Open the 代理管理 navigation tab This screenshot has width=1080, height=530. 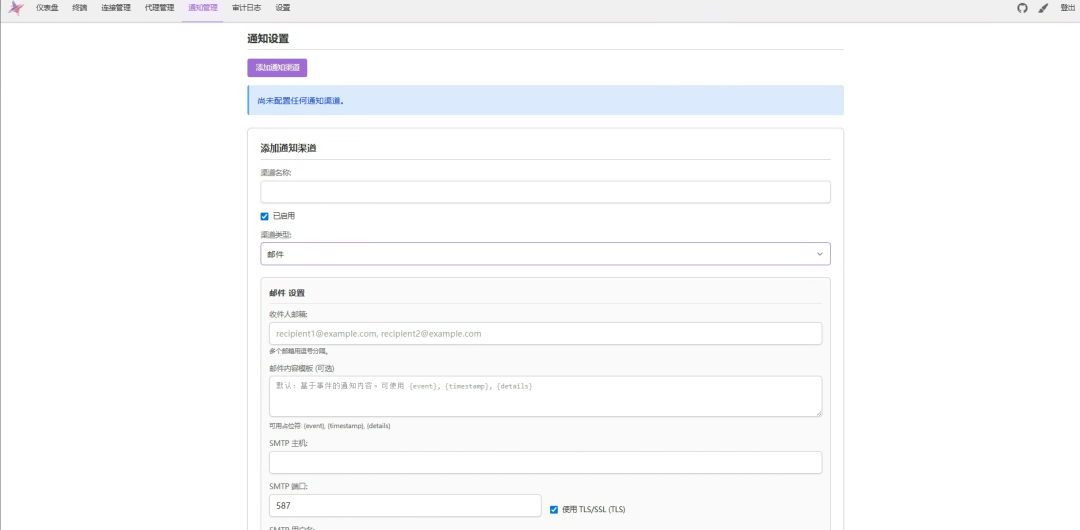tap(159, 8)
